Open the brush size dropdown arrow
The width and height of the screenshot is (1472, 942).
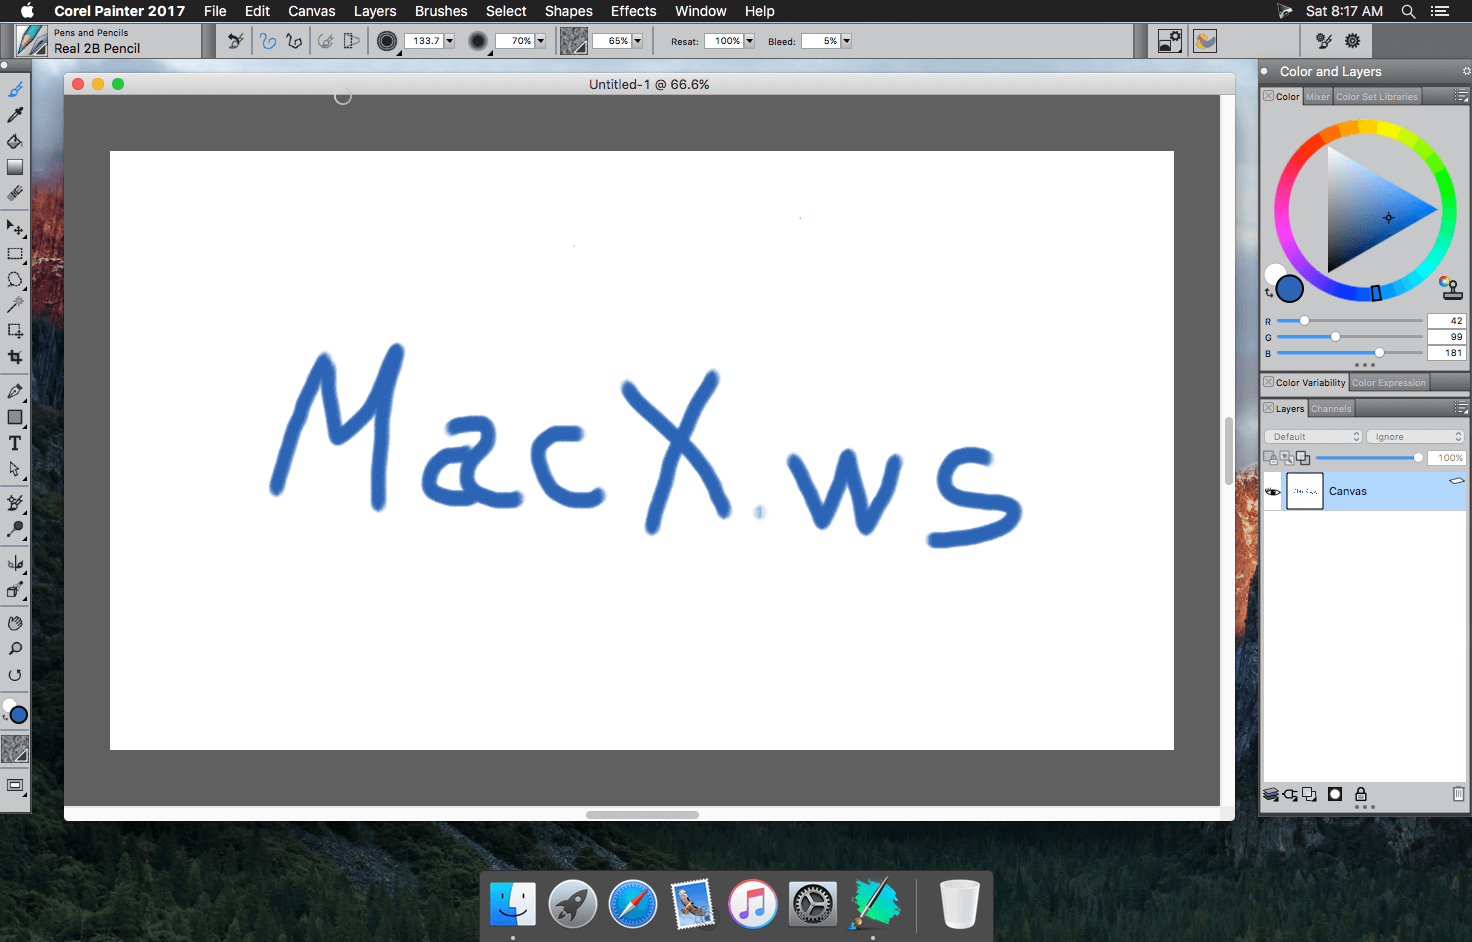coord(449,41)
